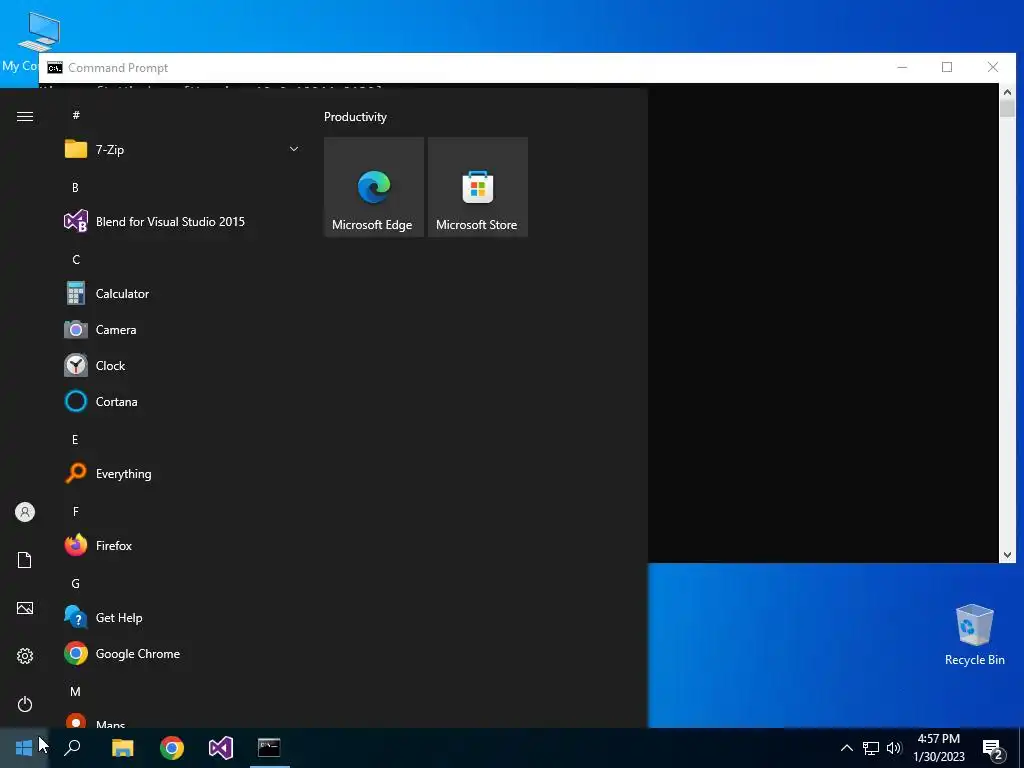
Task: Maximize the Command Prompt window
Action: [947, 67]
